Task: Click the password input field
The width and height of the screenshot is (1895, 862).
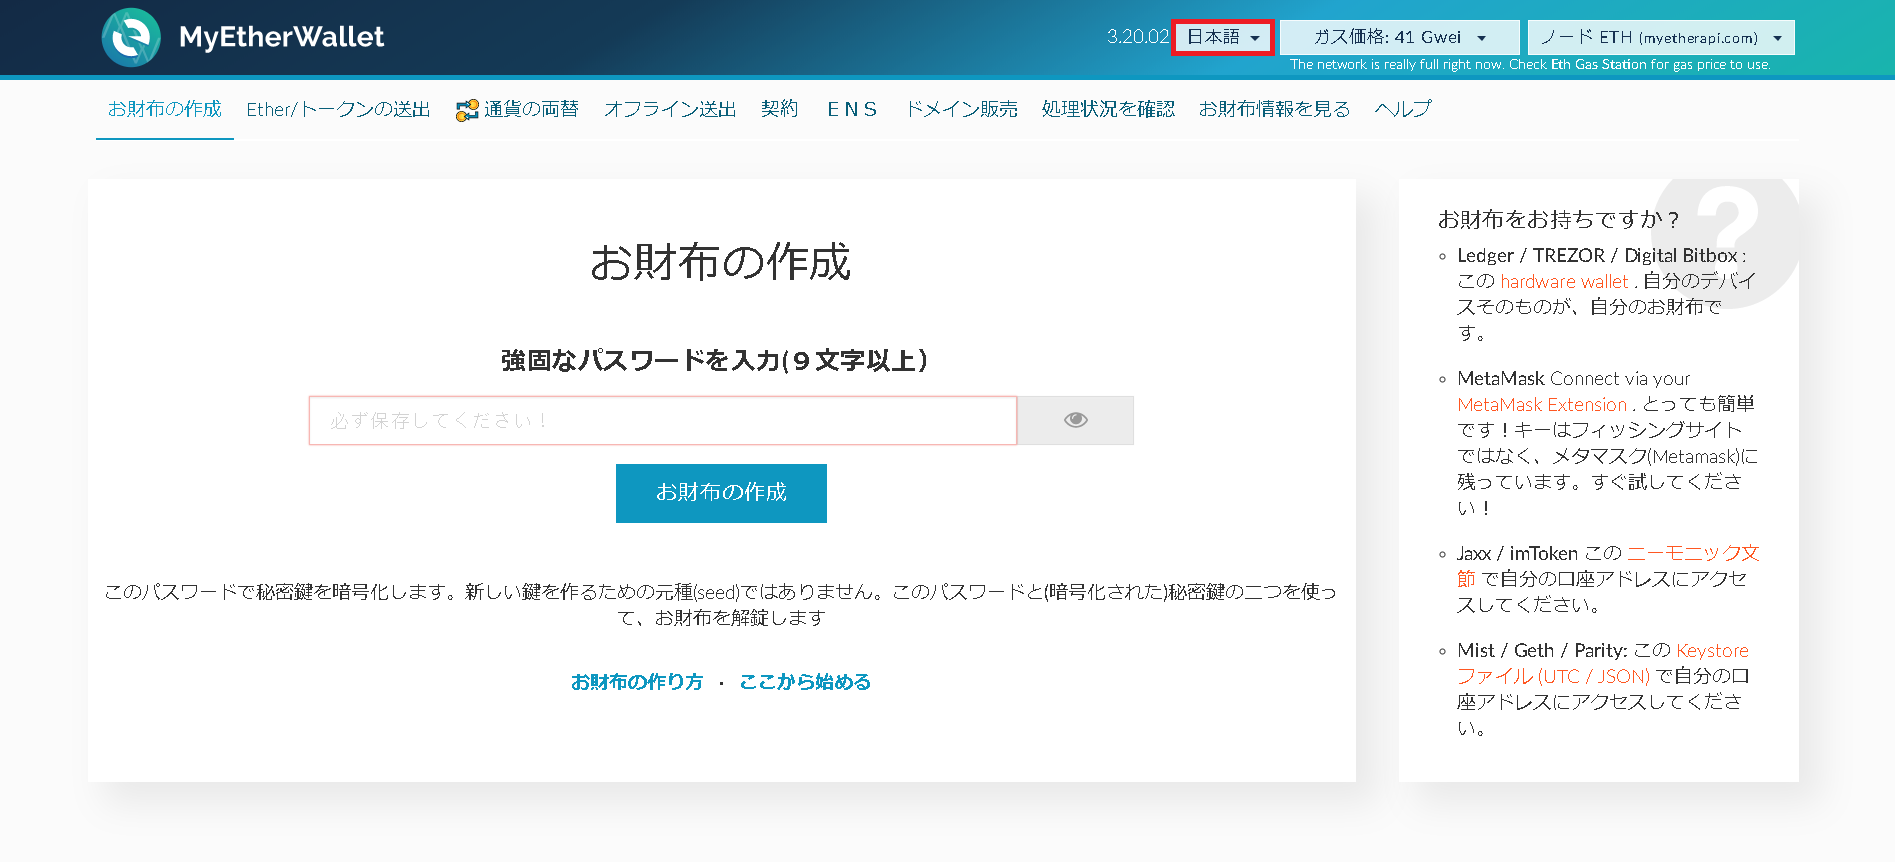Action: 663,420
